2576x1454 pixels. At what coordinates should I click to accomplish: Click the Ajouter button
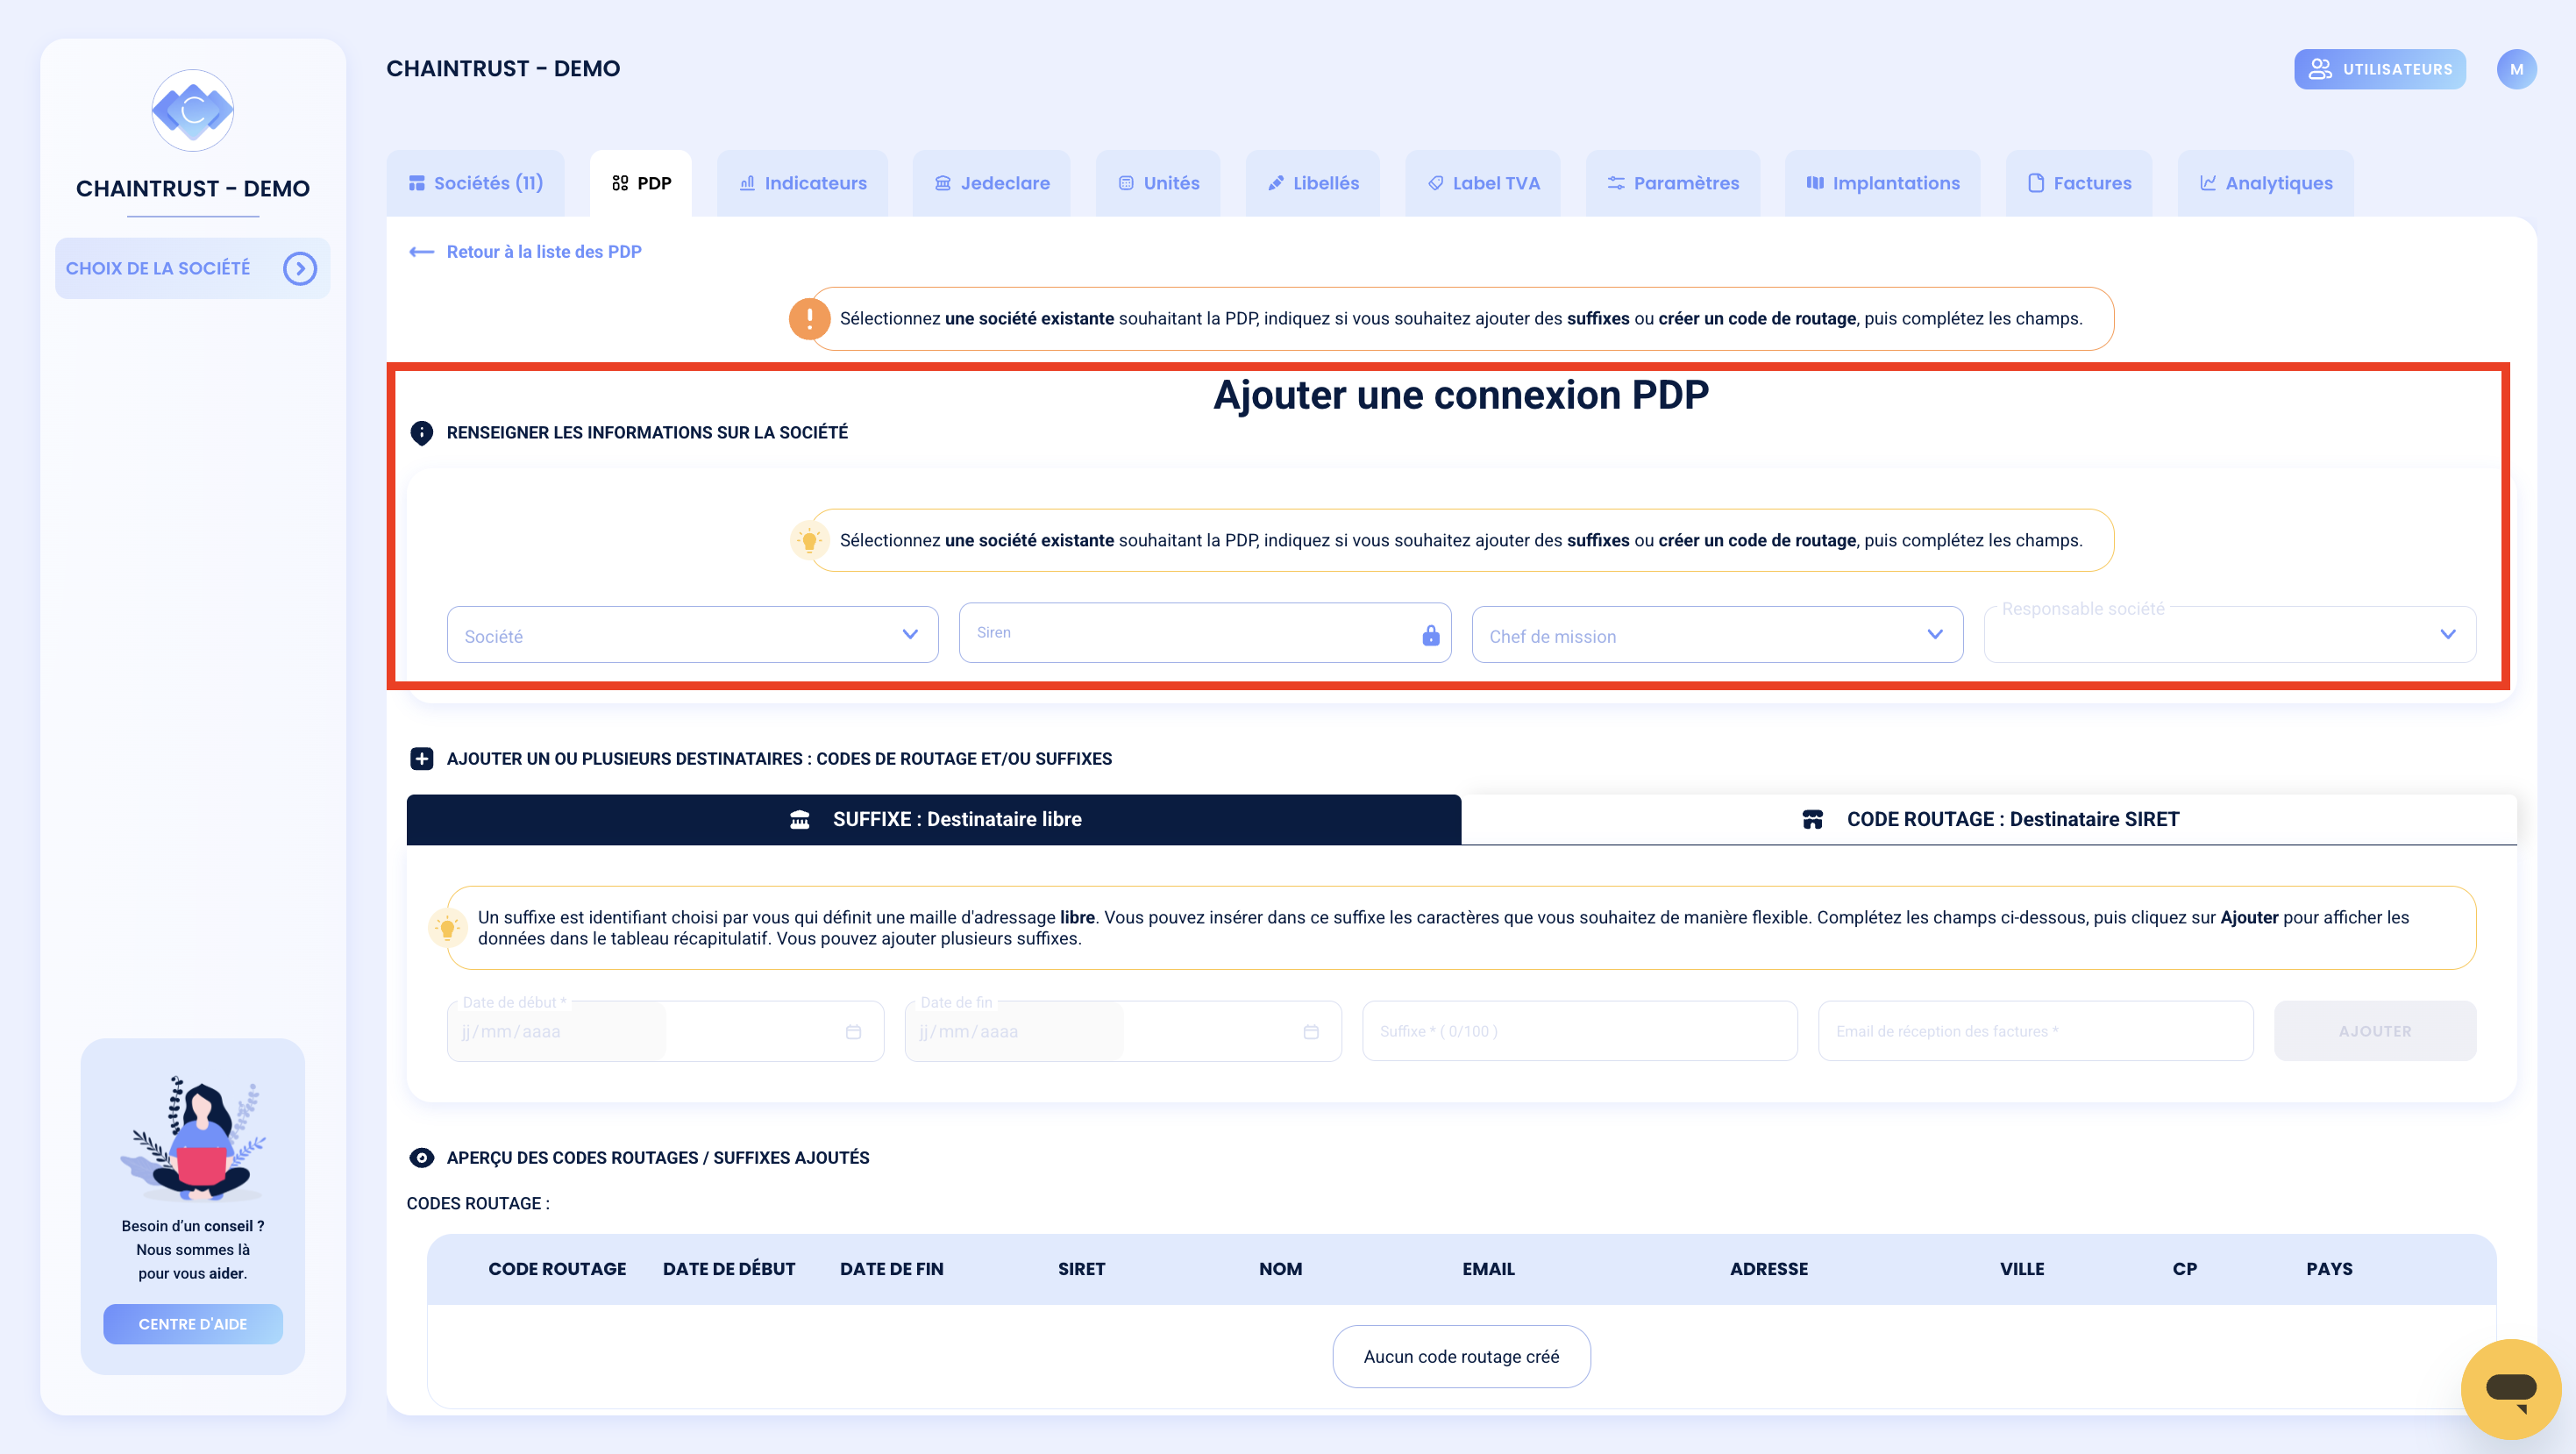pos(2375,1031)
